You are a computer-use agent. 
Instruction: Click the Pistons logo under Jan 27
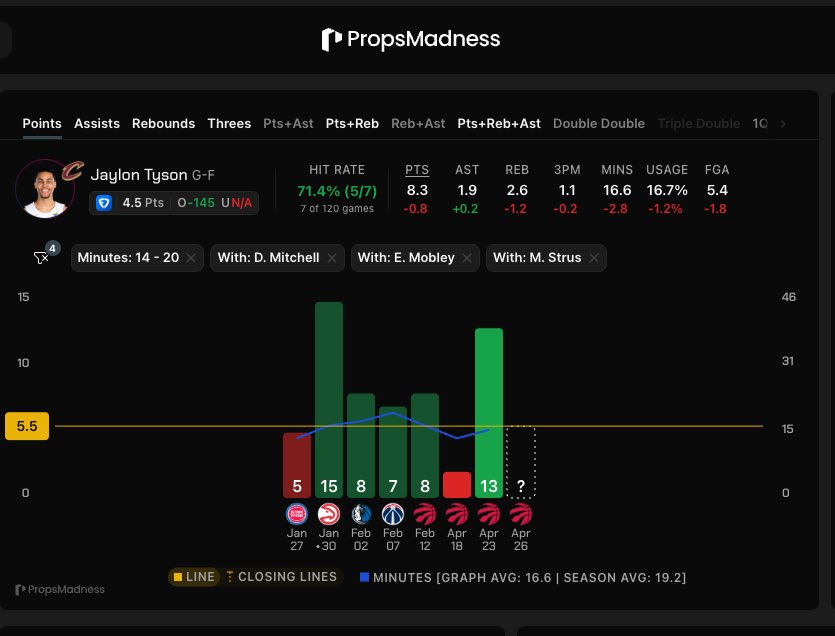pyautogui.click(x=297, y=515)
